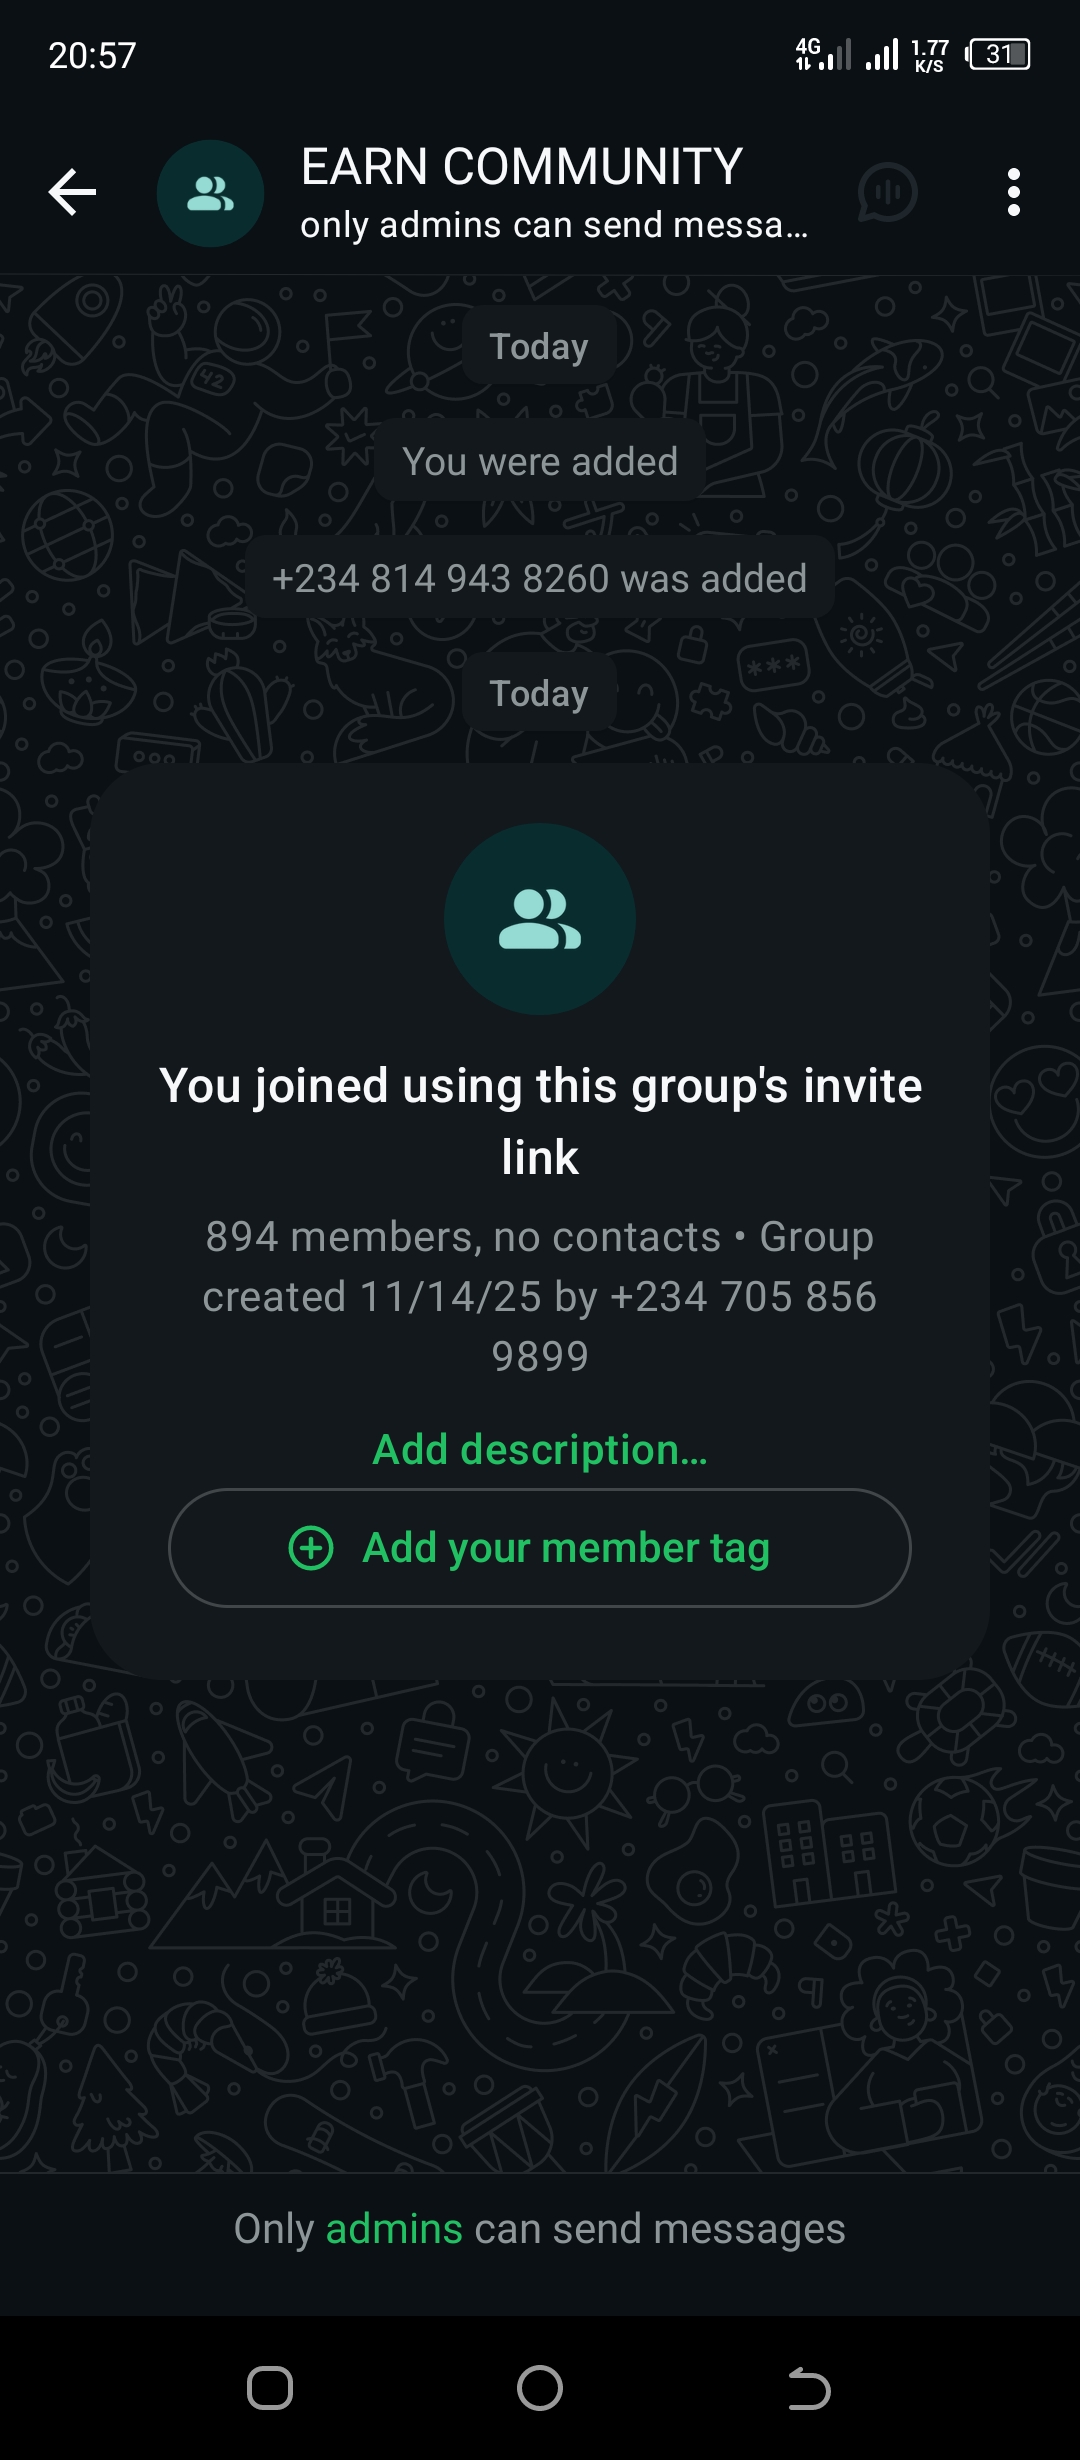1080x2460 pixels.
Task: Tap the only admins can send subtitle
Action: click(554, 225)
